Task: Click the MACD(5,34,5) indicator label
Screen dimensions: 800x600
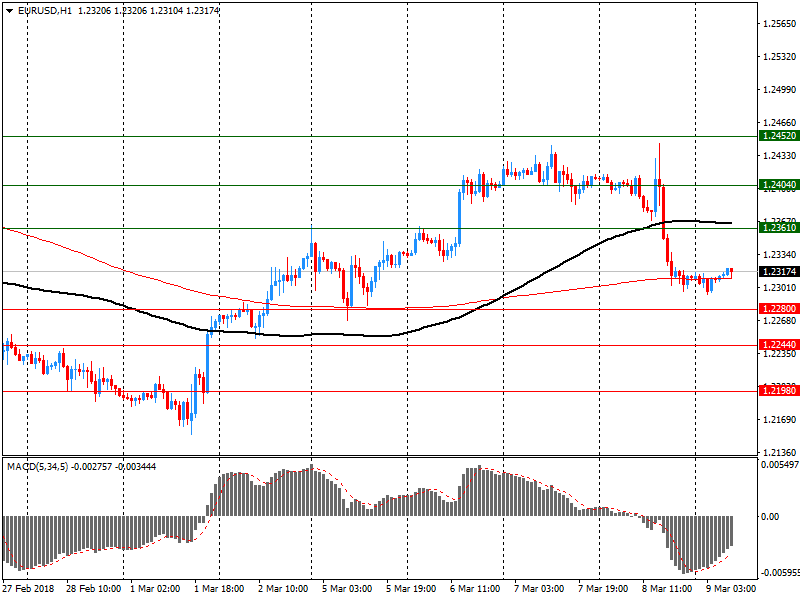Action: (x=37, y=466)
